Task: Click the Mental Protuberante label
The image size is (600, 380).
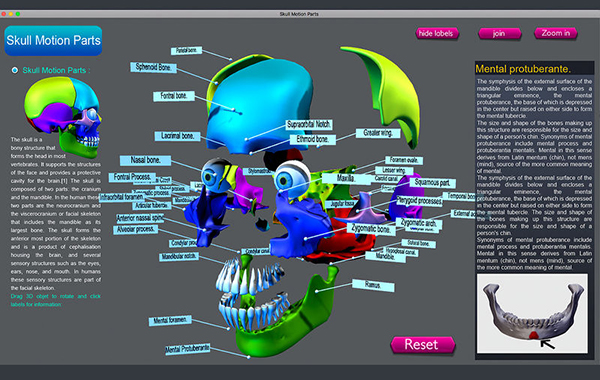Action: (x=188, y=348)
